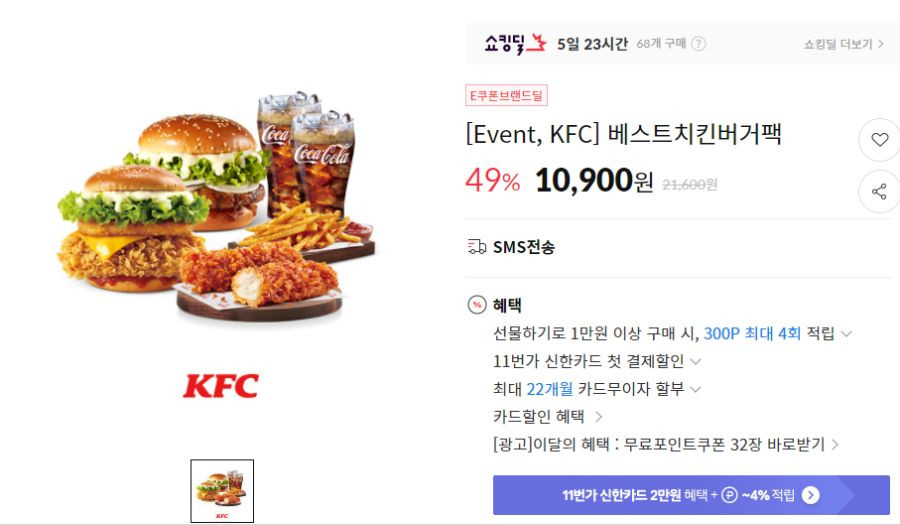This screenshot has height=525, width=900.
Task: Add product to wishlist with heart icon
Action: 879,139
